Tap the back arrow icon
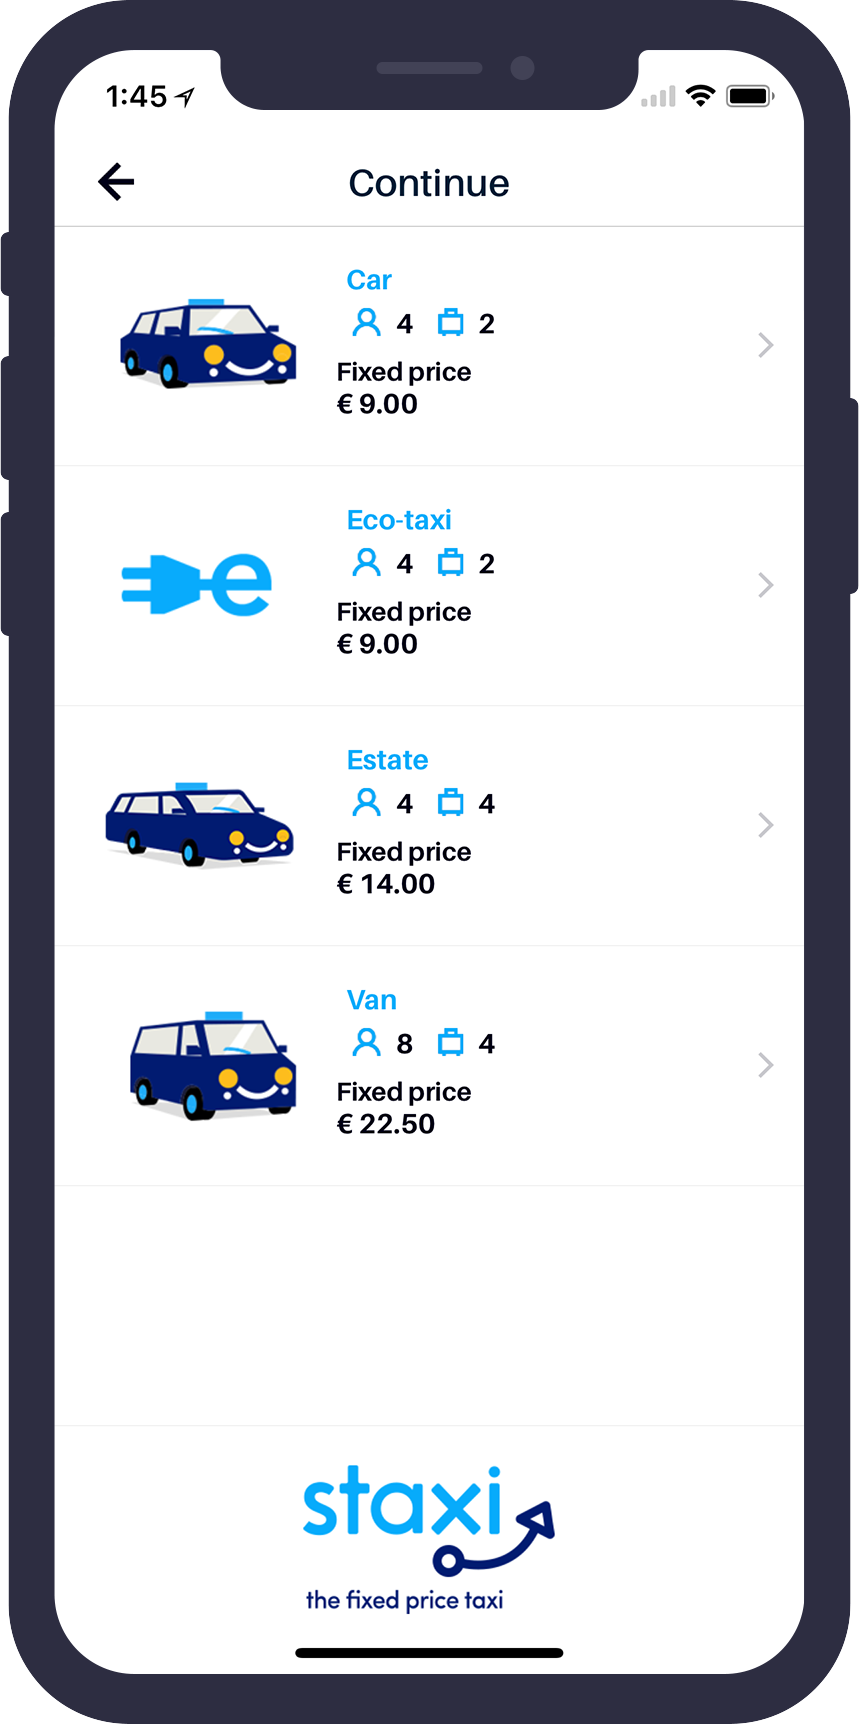The height and width of the screenshot is (1724, 859). tap(116, 182)
